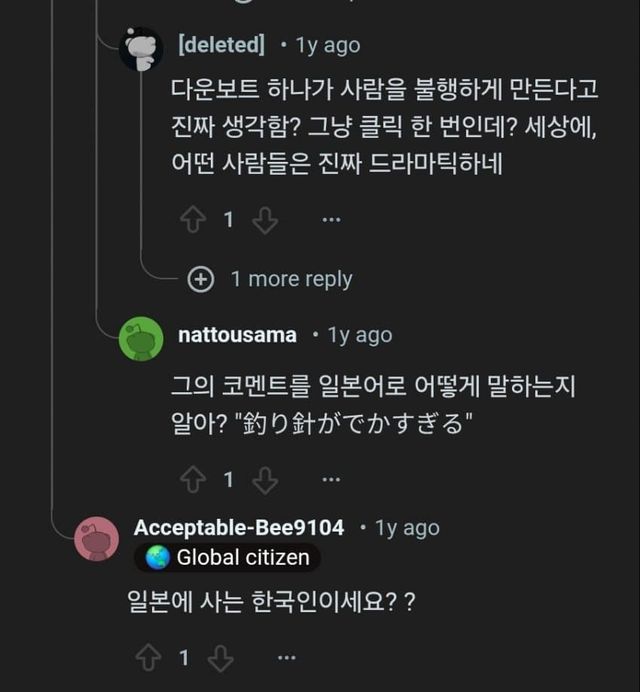Downvote nattousama's comment
640x692 pixels.
coord(264,481)
